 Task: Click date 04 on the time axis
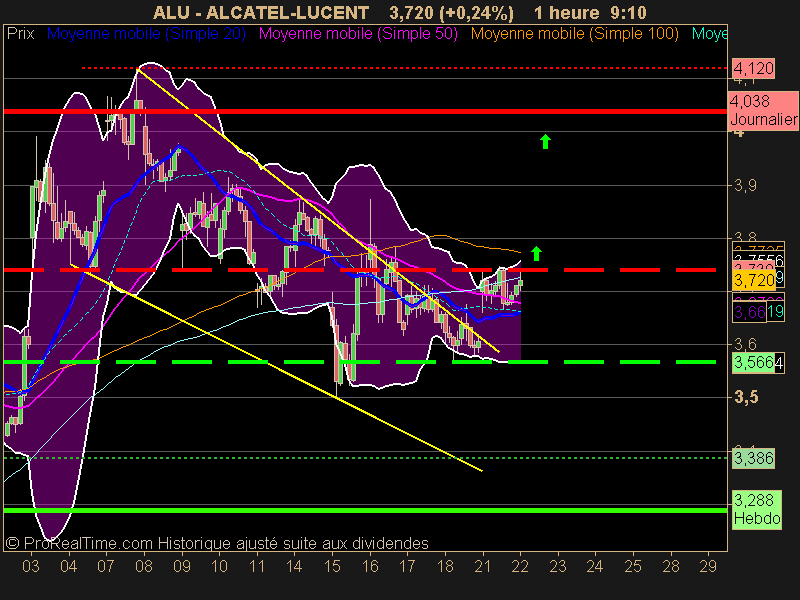pos(68,566)
